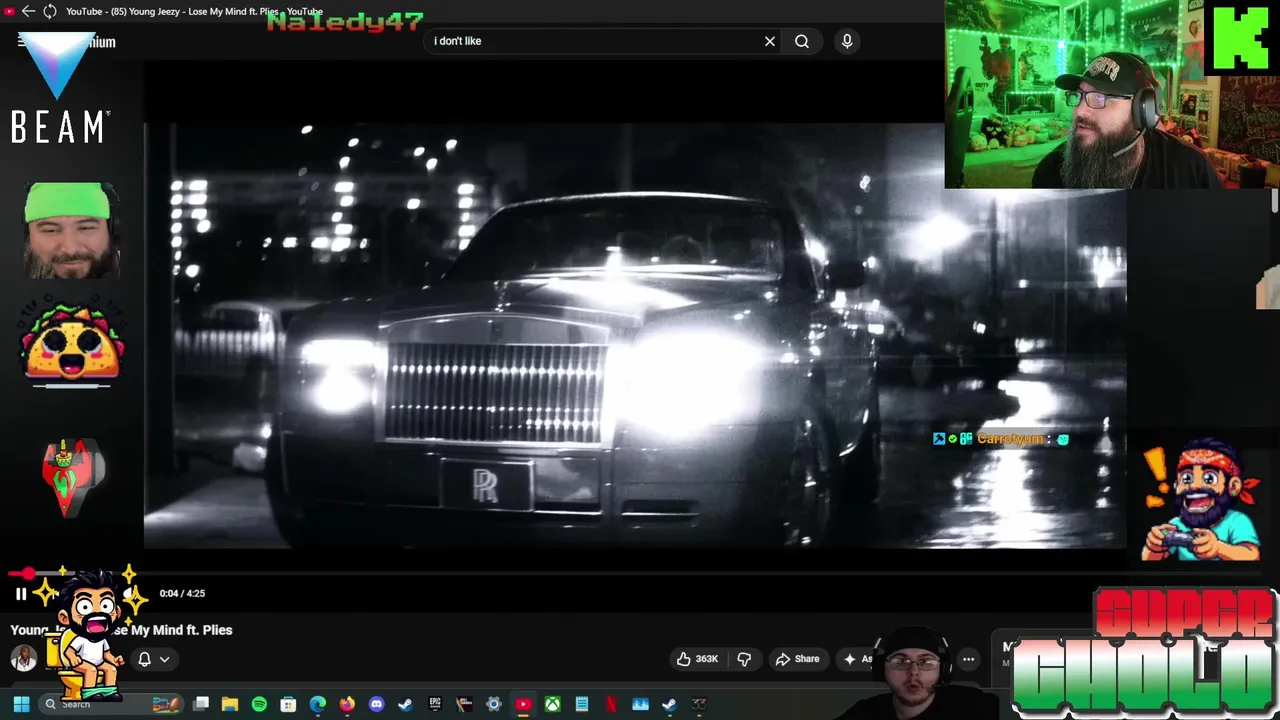
Task: Open Spotify from taskbar
Action: tap(259, 704)
